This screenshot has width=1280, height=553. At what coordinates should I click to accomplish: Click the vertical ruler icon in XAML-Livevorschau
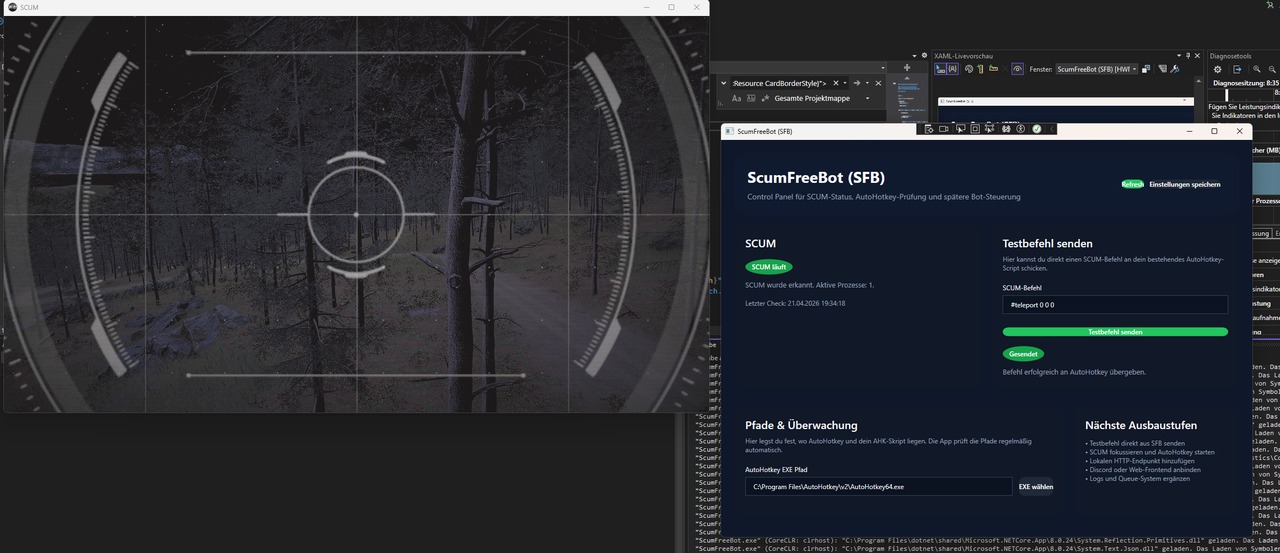[x=980, y=69]
